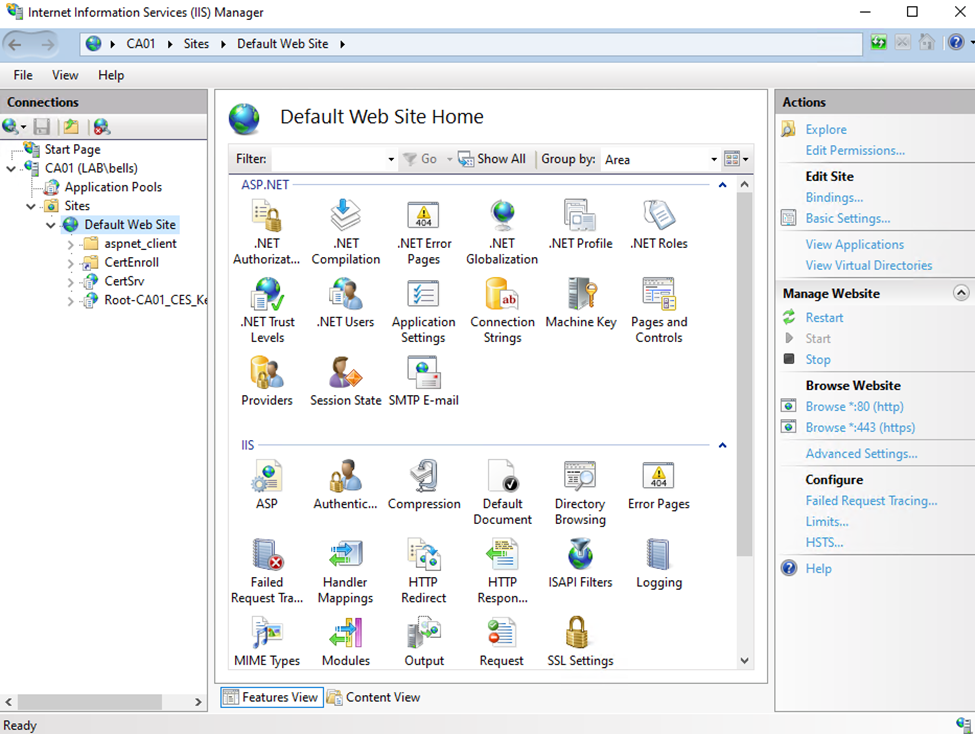Switch to the Content View tab
The width and height of the screenshot is (975, 734).
[373, 697]
